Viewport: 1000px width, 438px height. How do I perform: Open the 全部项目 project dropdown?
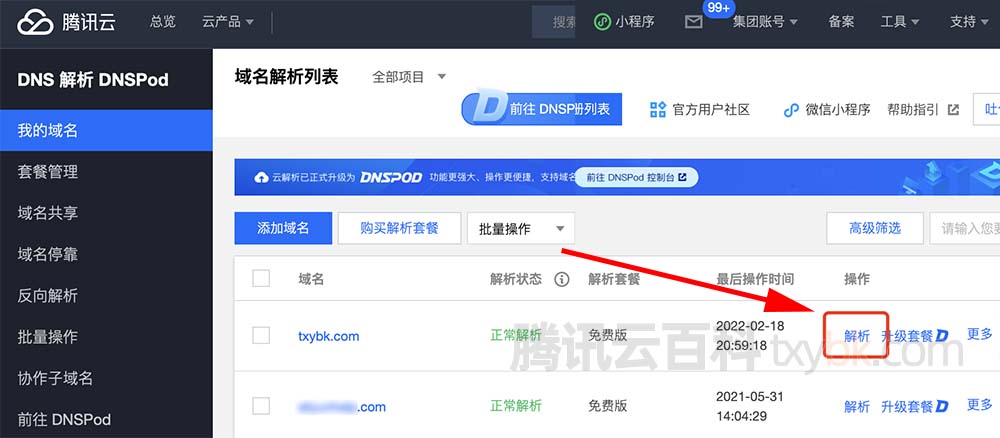click(409, 77)
